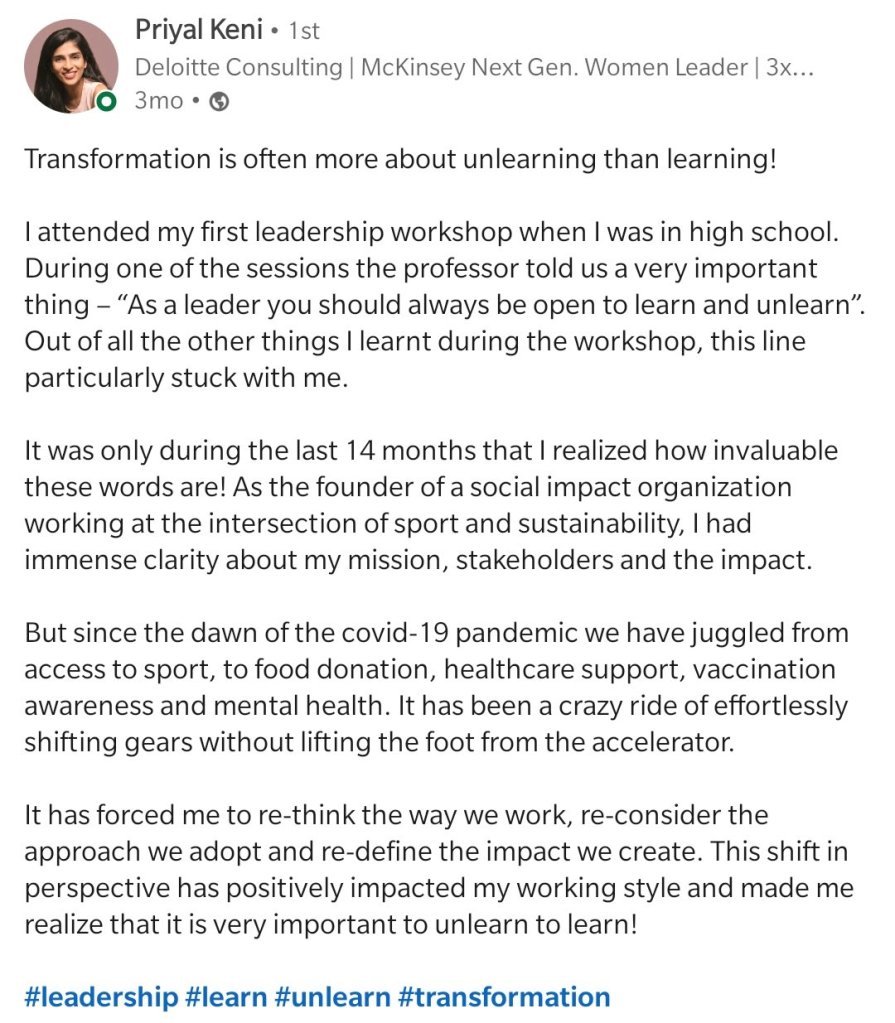This screenshot has width=895, height=1023.
Task: Open the #transformation hashtag
Action: pos(504,996)
